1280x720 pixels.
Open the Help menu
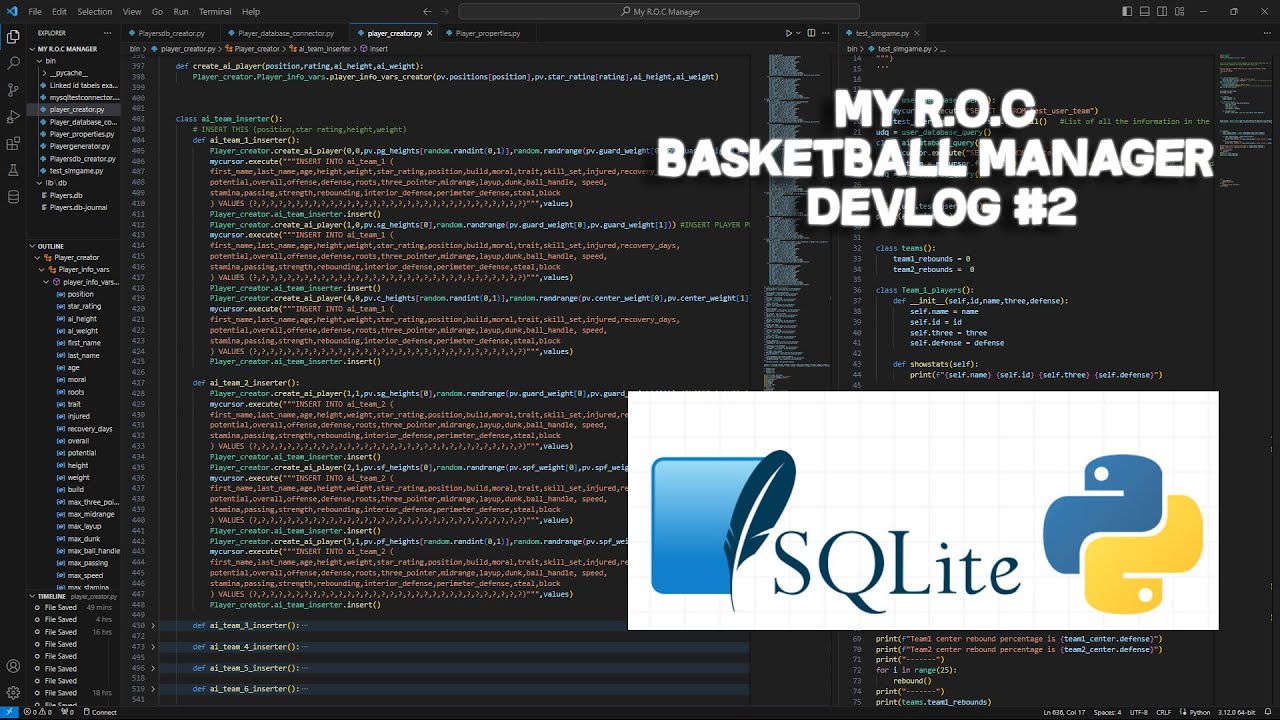point(251,11)
